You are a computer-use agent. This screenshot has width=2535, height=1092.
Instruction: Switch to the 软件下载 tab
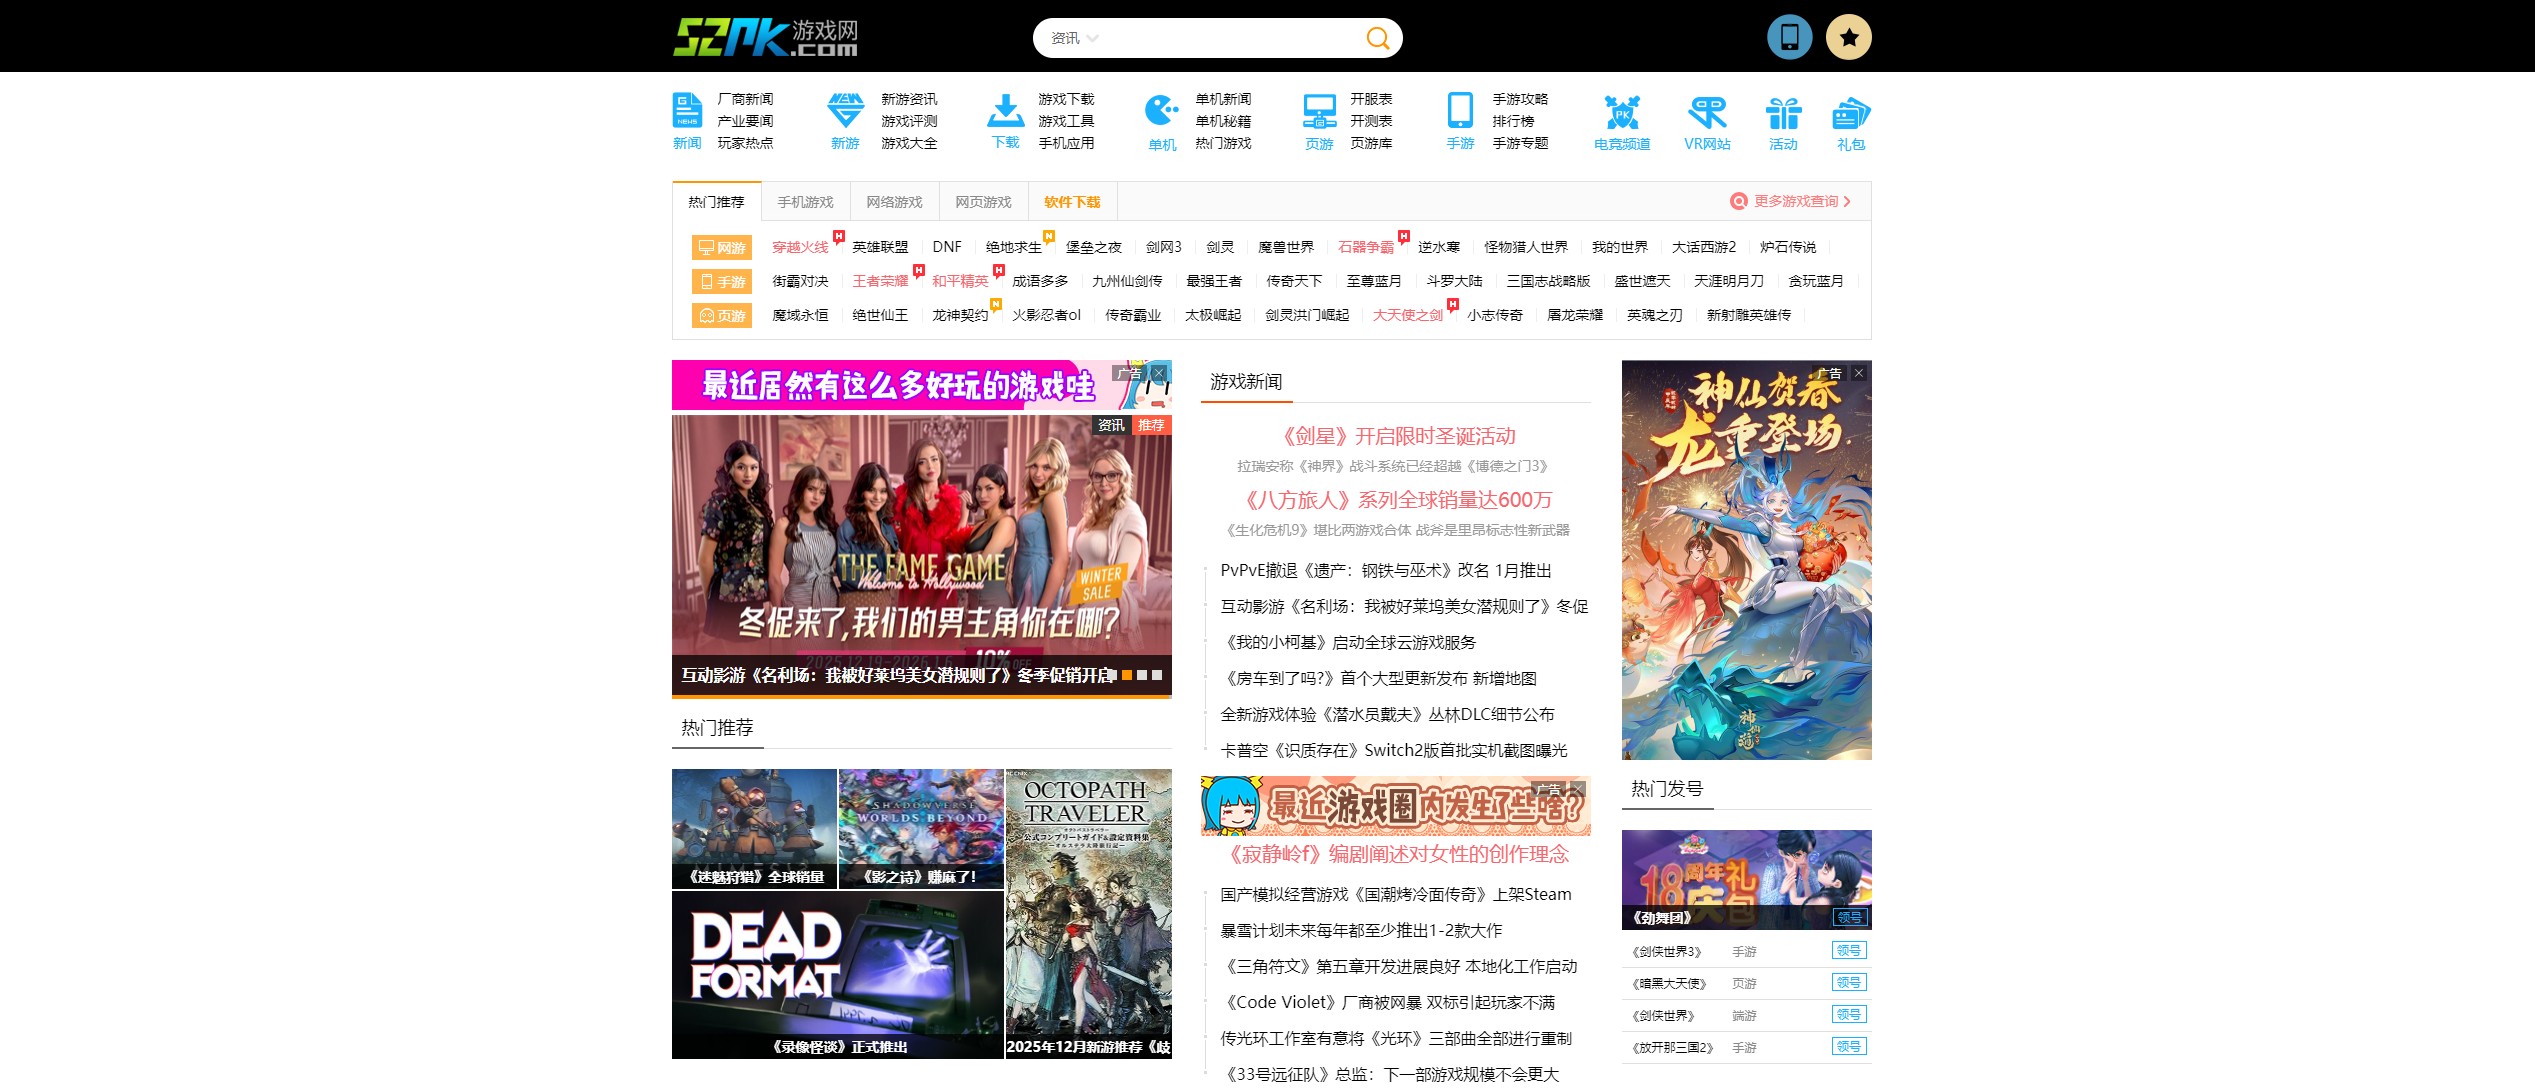pos(1072,202)
